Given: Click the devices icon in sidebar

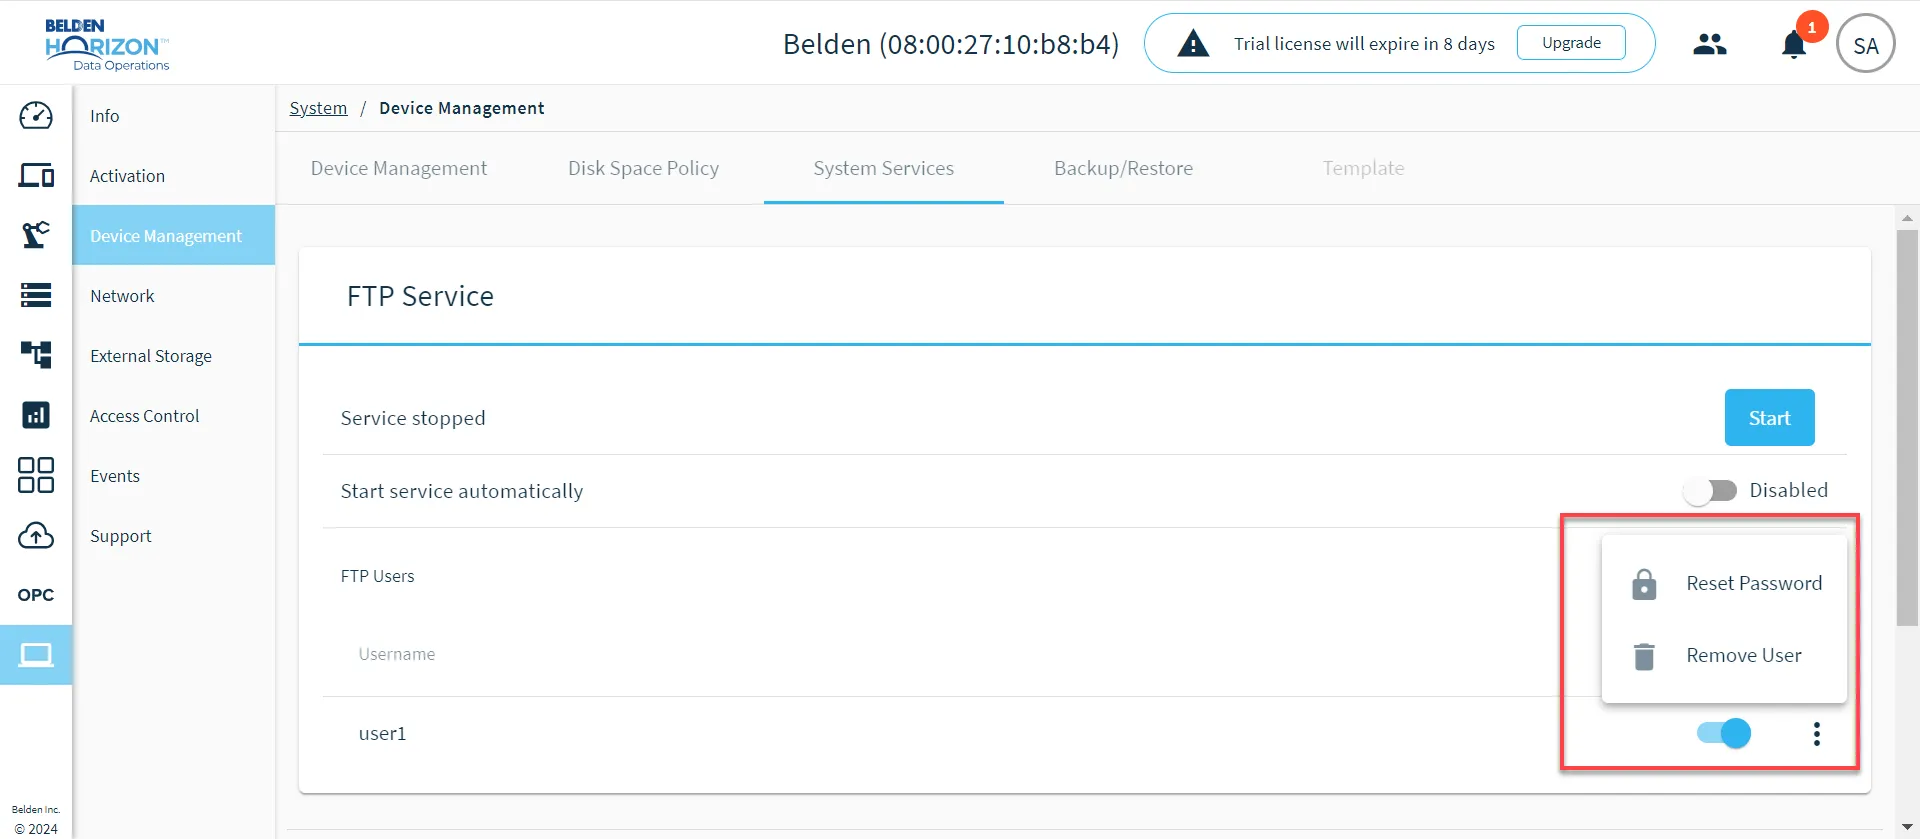Looking at the screenshot, I should click(36, 175).
